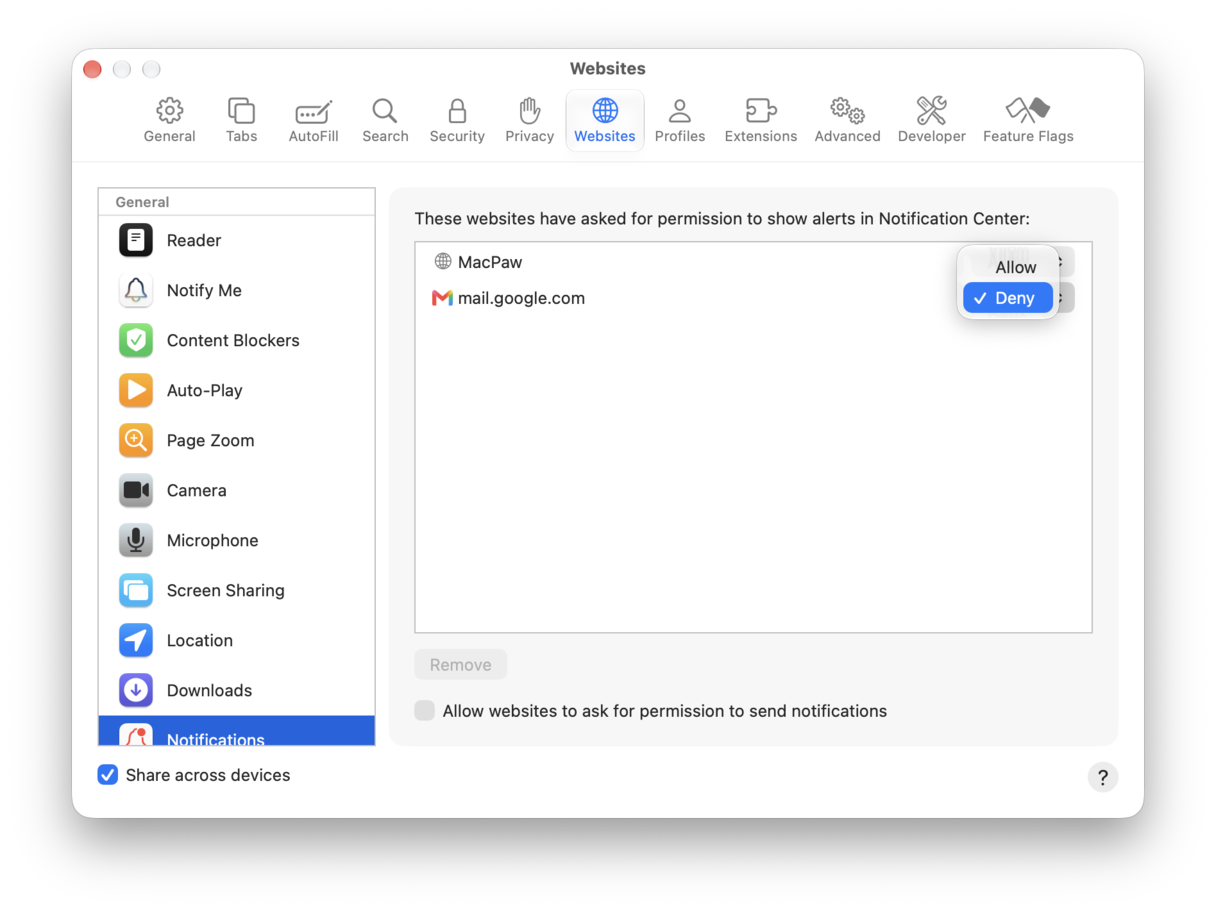Image resolution: width=1216 pixels, height=913 pixels.
Task: Click the greyed-out Remove button
Action: click(x=461, y=665)
